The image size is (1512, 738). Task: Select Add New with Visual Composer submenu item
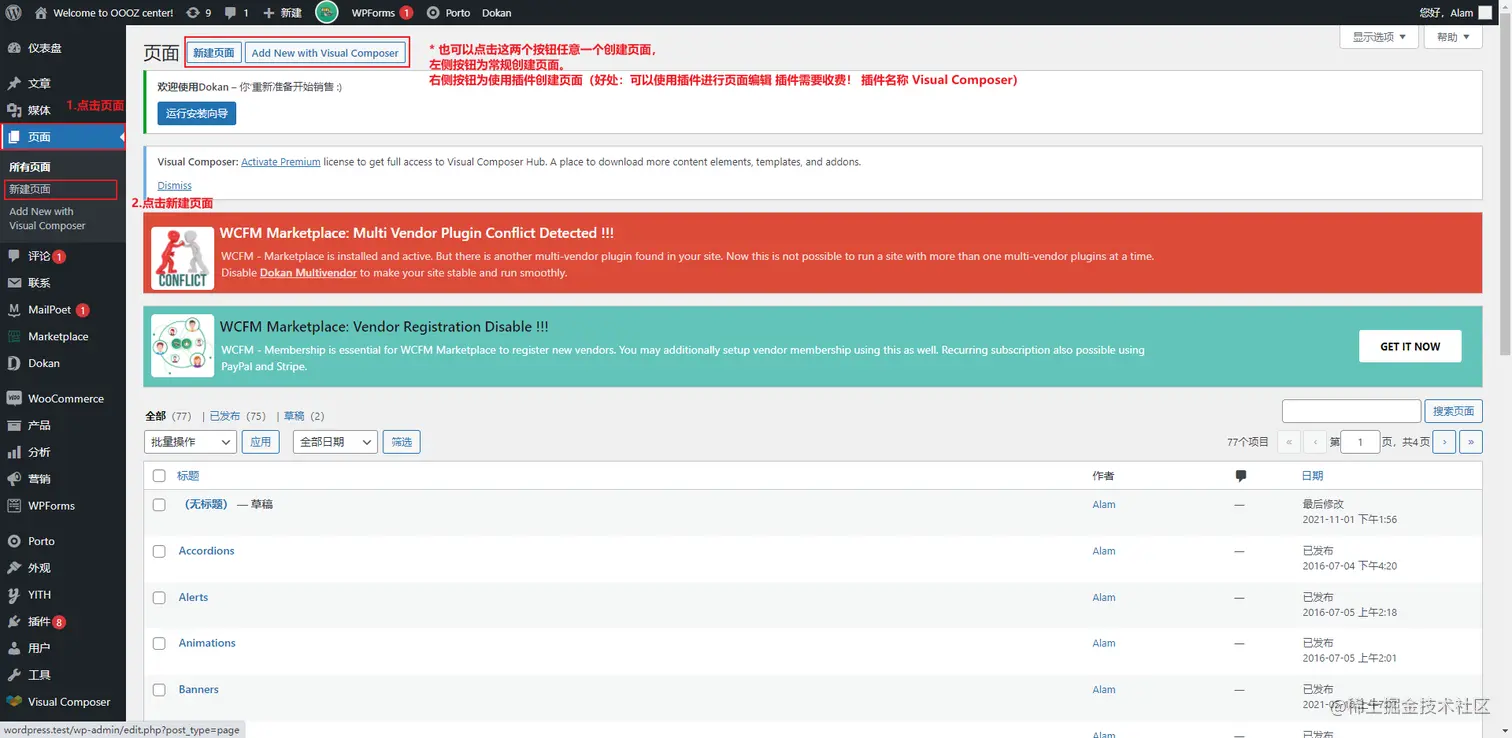pos(47,218)
